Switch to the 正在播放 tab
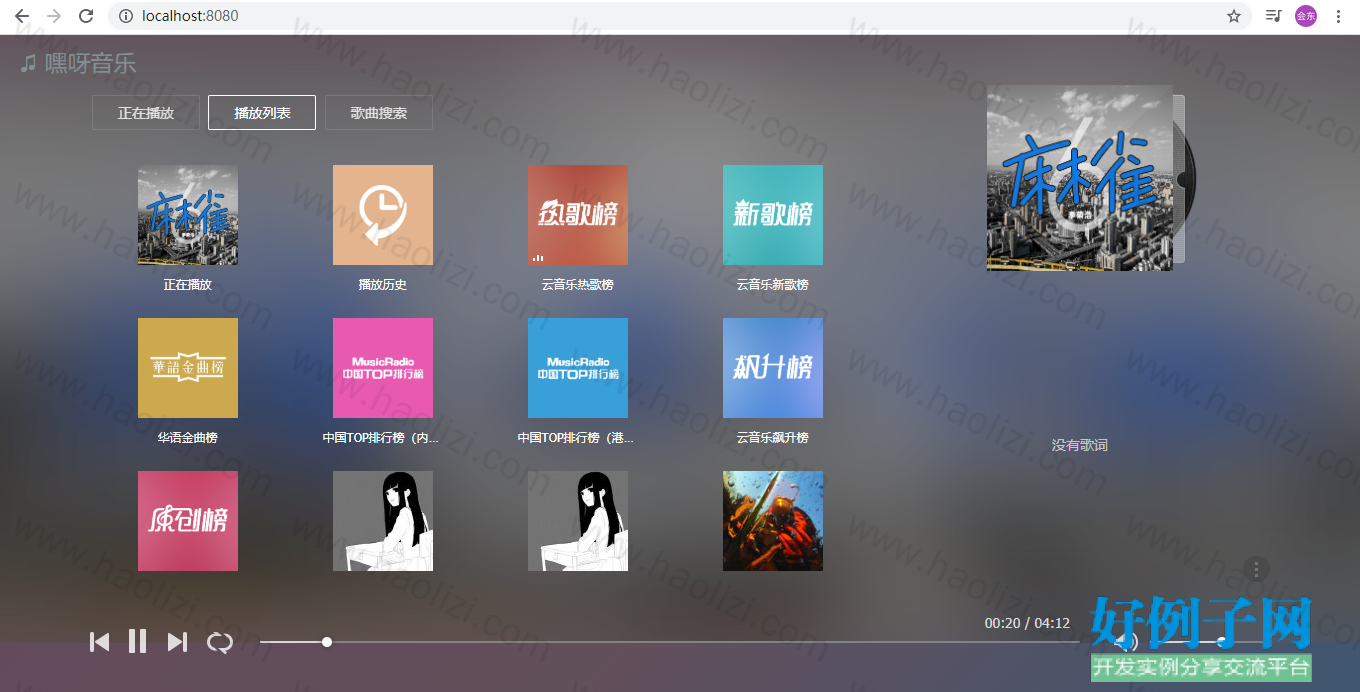 pos(146,113)
